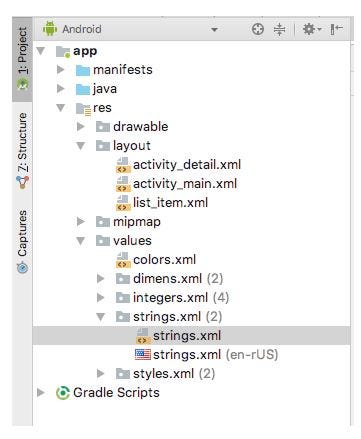Screen dimensions: 361x439
Task: Click the Android view name in header
Action: [82, 29]
